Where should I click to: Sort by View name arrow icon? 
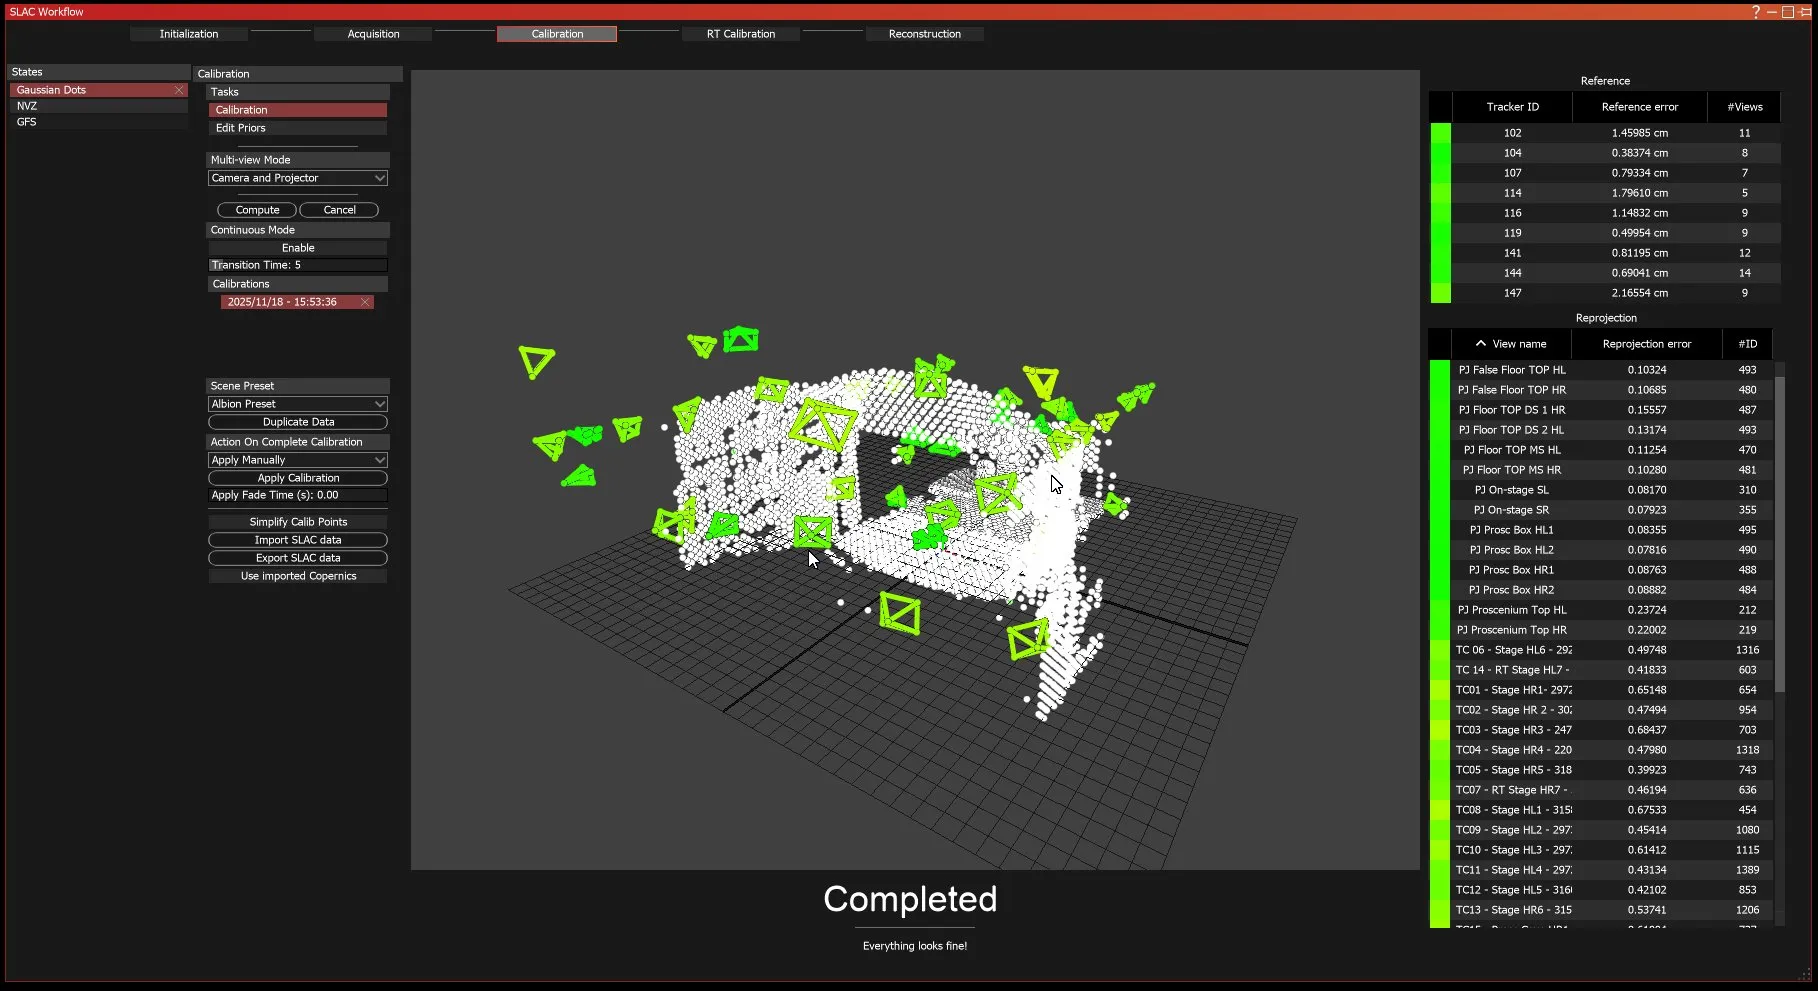pos(1481,344)
